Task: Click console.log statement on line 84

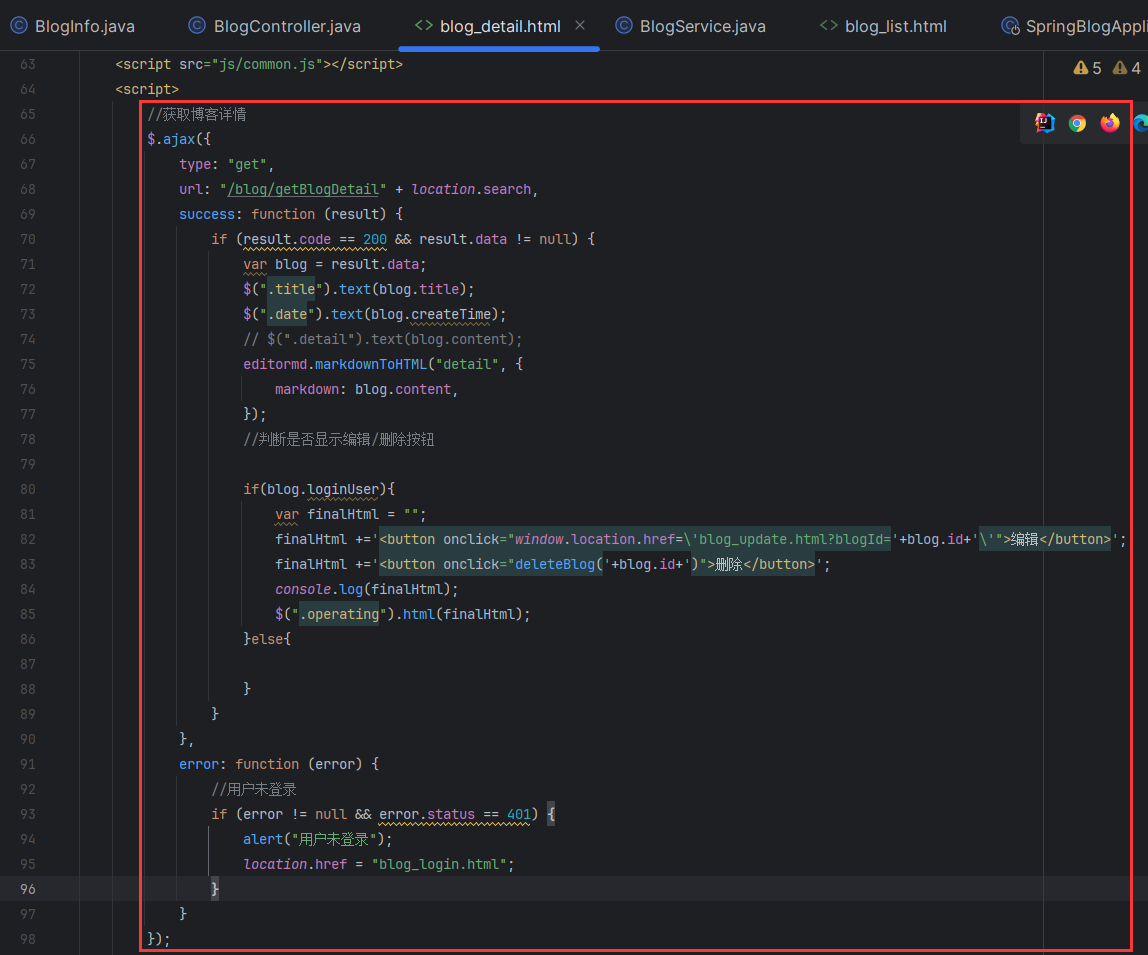Action: pyautogui.click(x=367, y=589)
